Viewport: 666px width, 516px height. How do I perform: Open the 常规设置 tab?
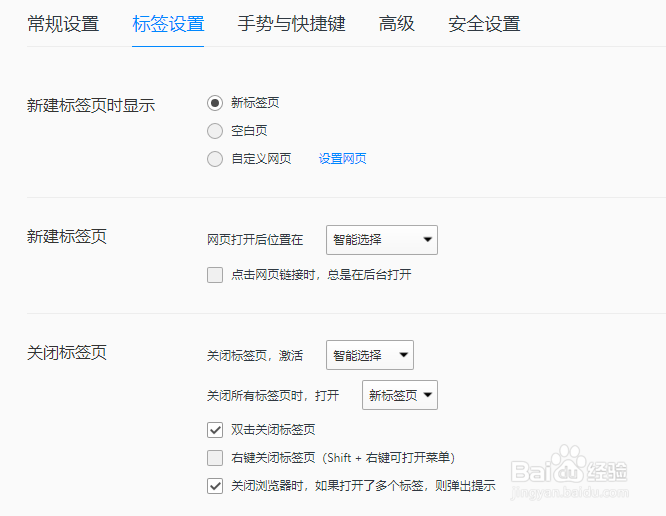[63, 24]
